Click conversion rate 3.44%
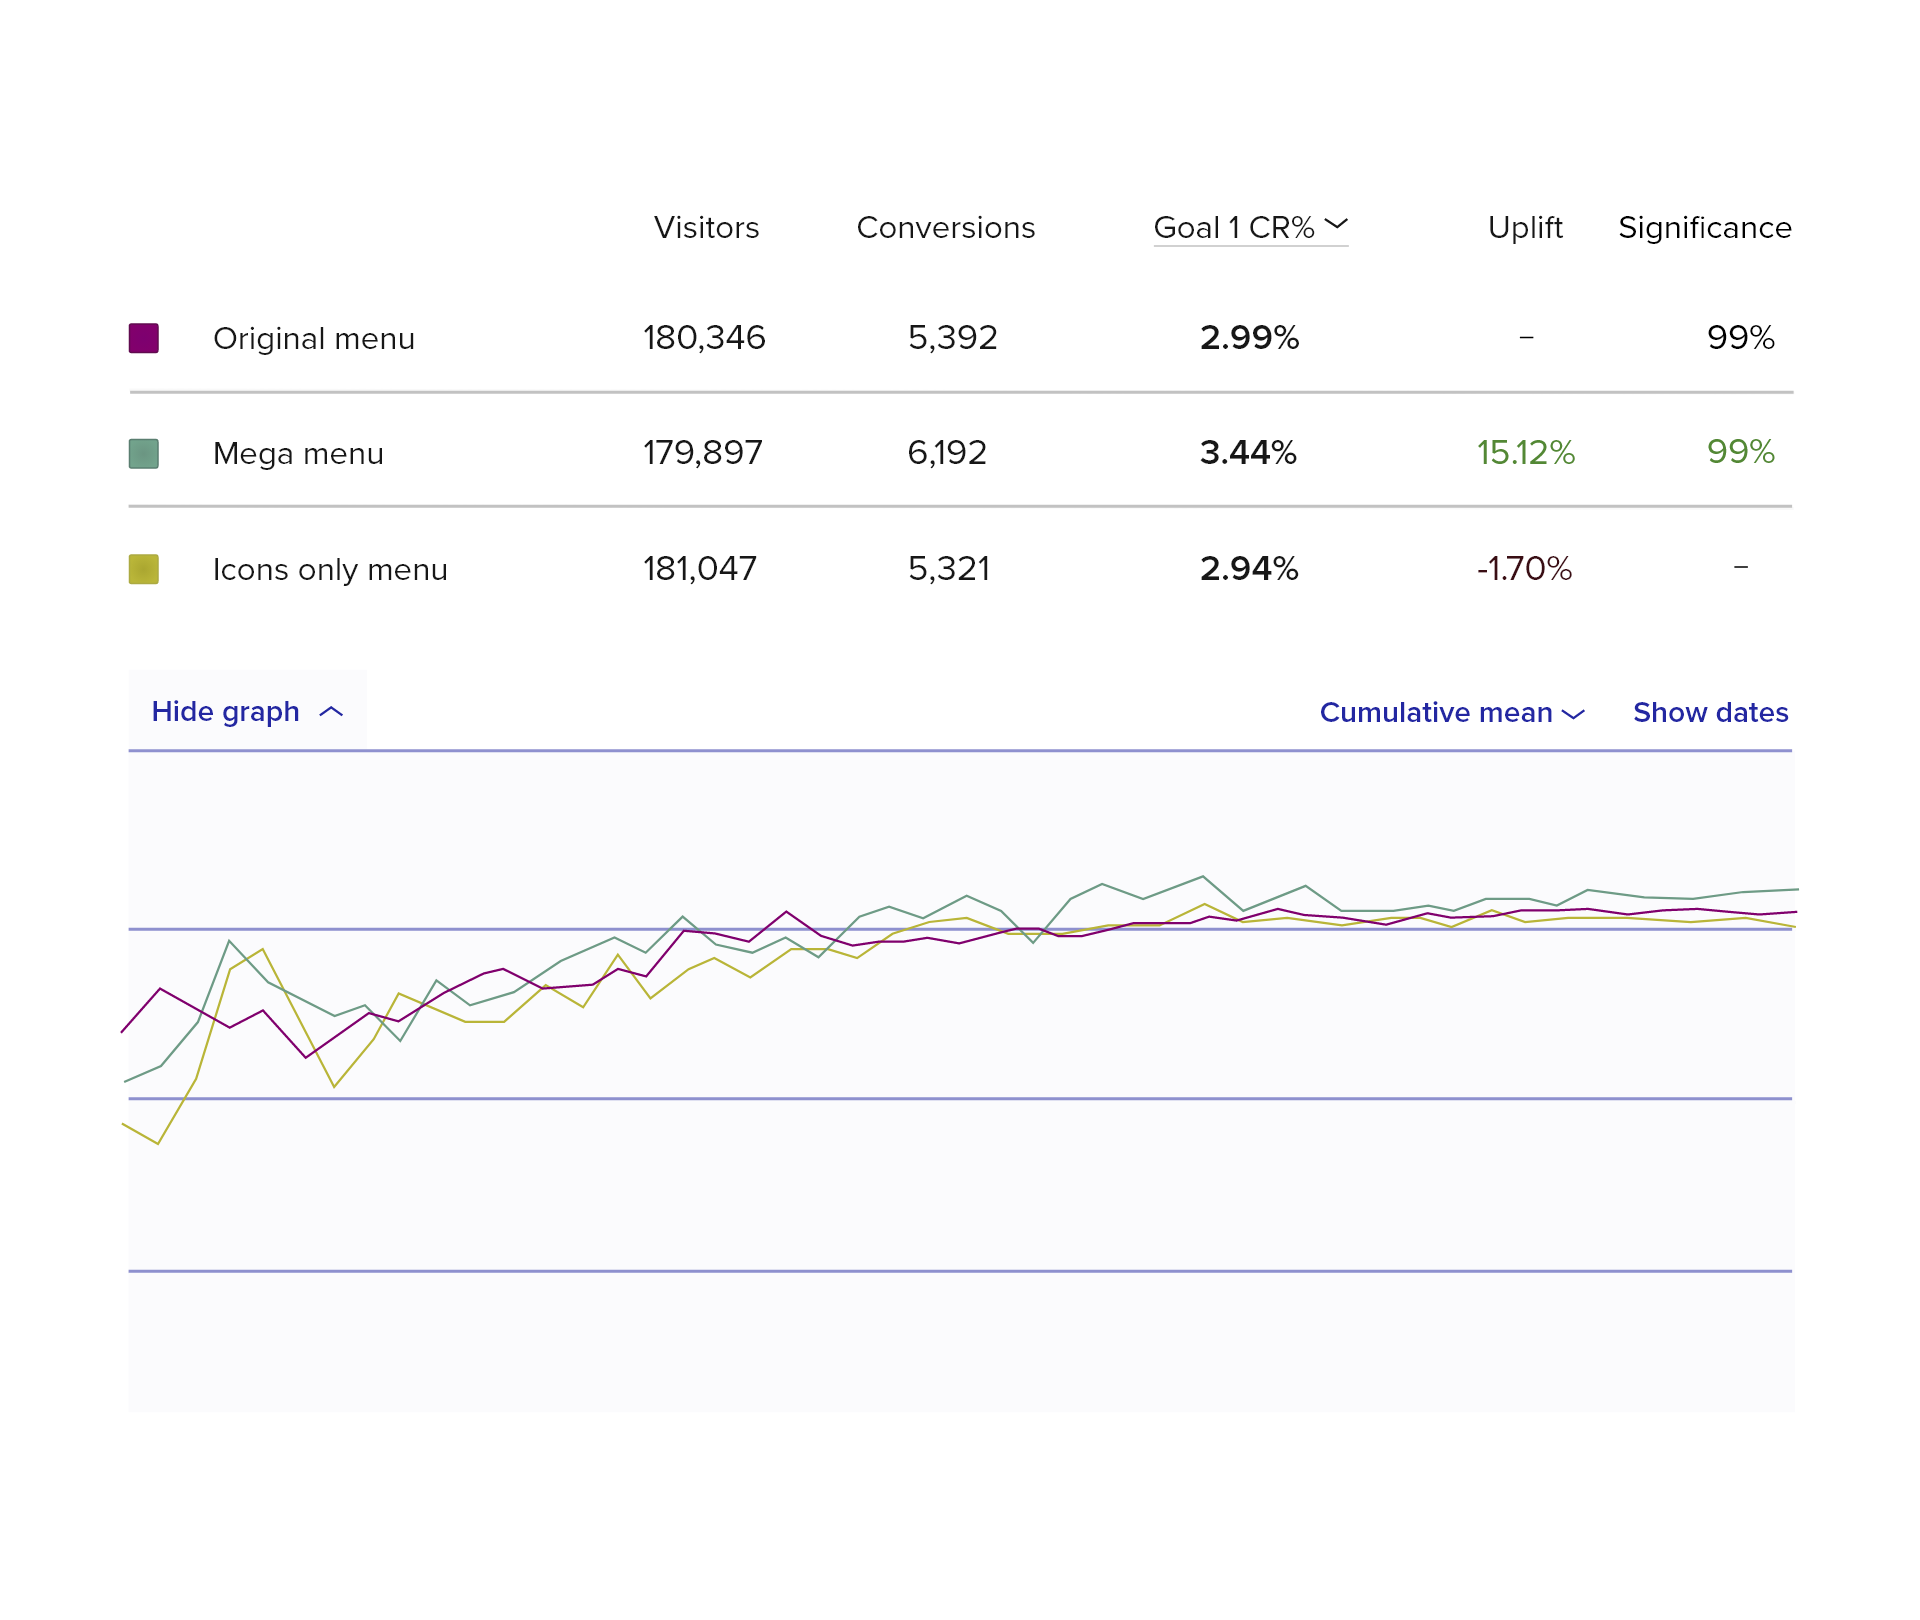The width and height of the screenshot is (1920, 1620). click(1249, 453)
